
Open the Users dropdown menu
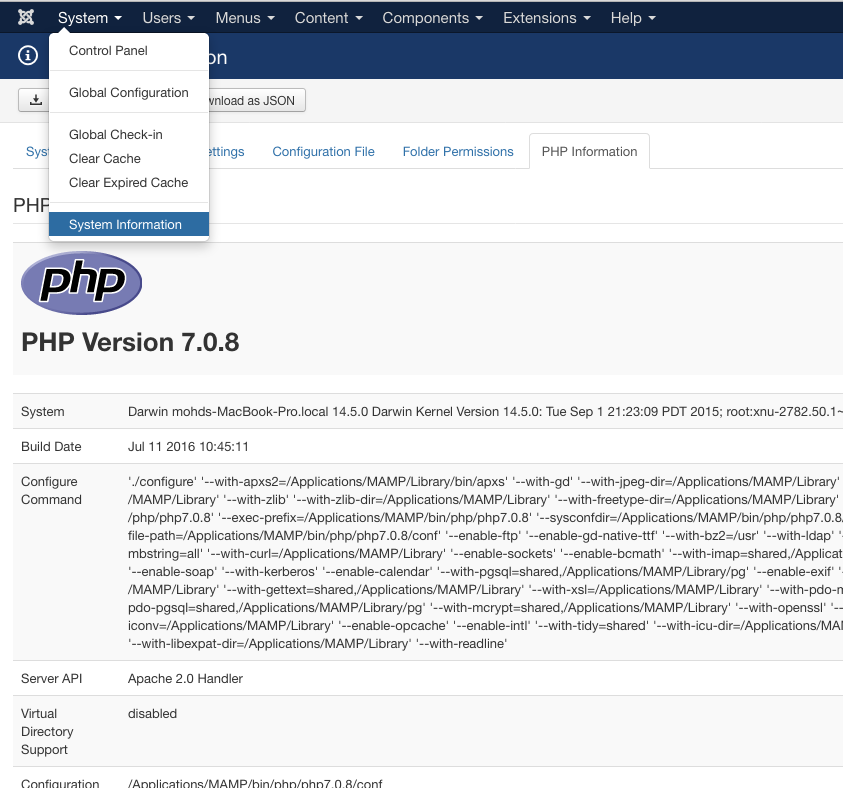(168, 18)
